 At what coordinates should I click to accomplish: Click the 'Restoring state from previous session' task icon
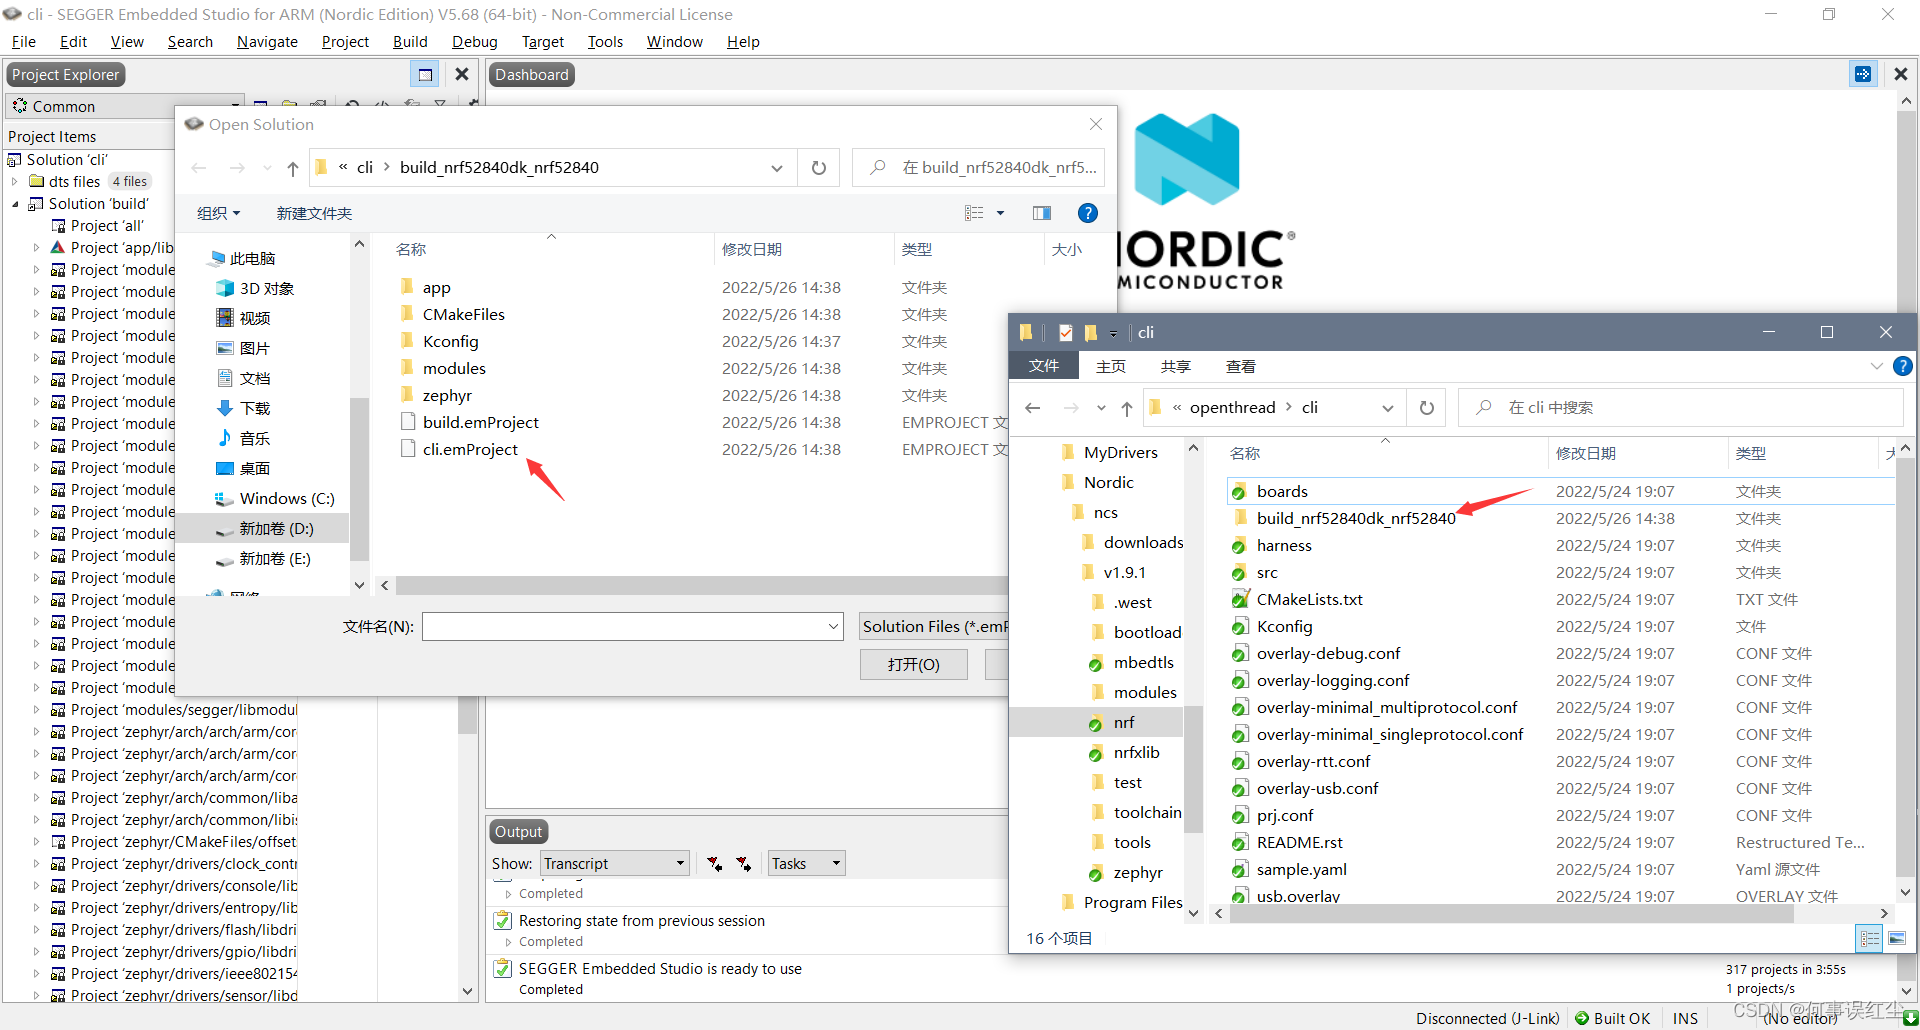point(503,920)
